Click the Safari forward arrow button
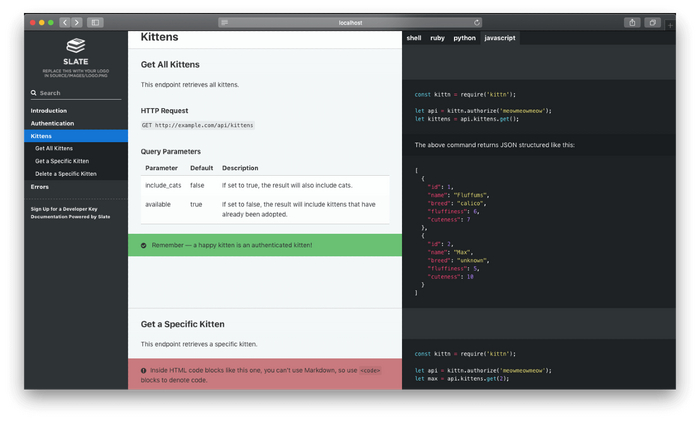Viewport: 700px width, 421px height. [77, 22]
